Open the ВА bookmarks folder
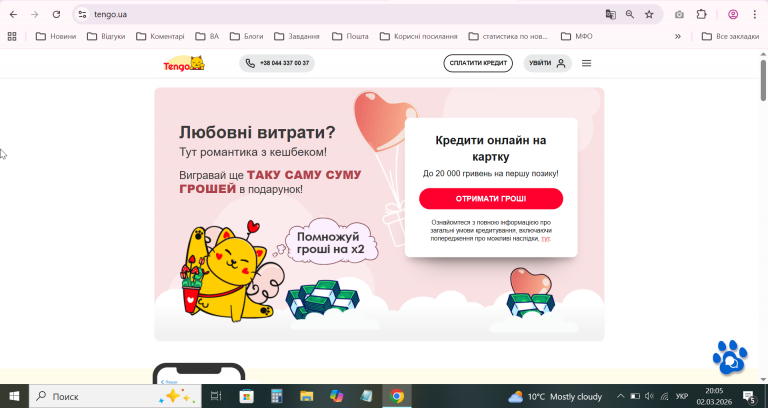768x408 pixels. tap(207, 36)
